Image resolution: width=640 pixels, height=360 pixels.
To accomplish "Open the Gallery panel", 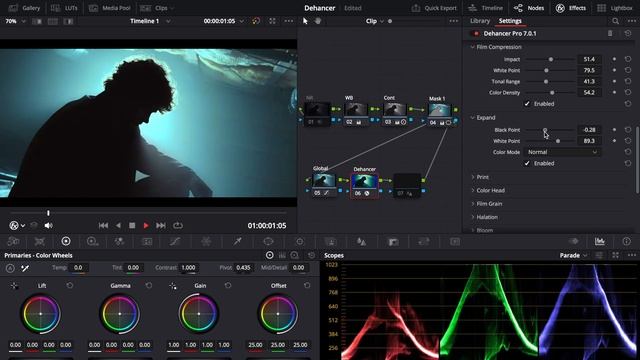I will coord(24,8).
